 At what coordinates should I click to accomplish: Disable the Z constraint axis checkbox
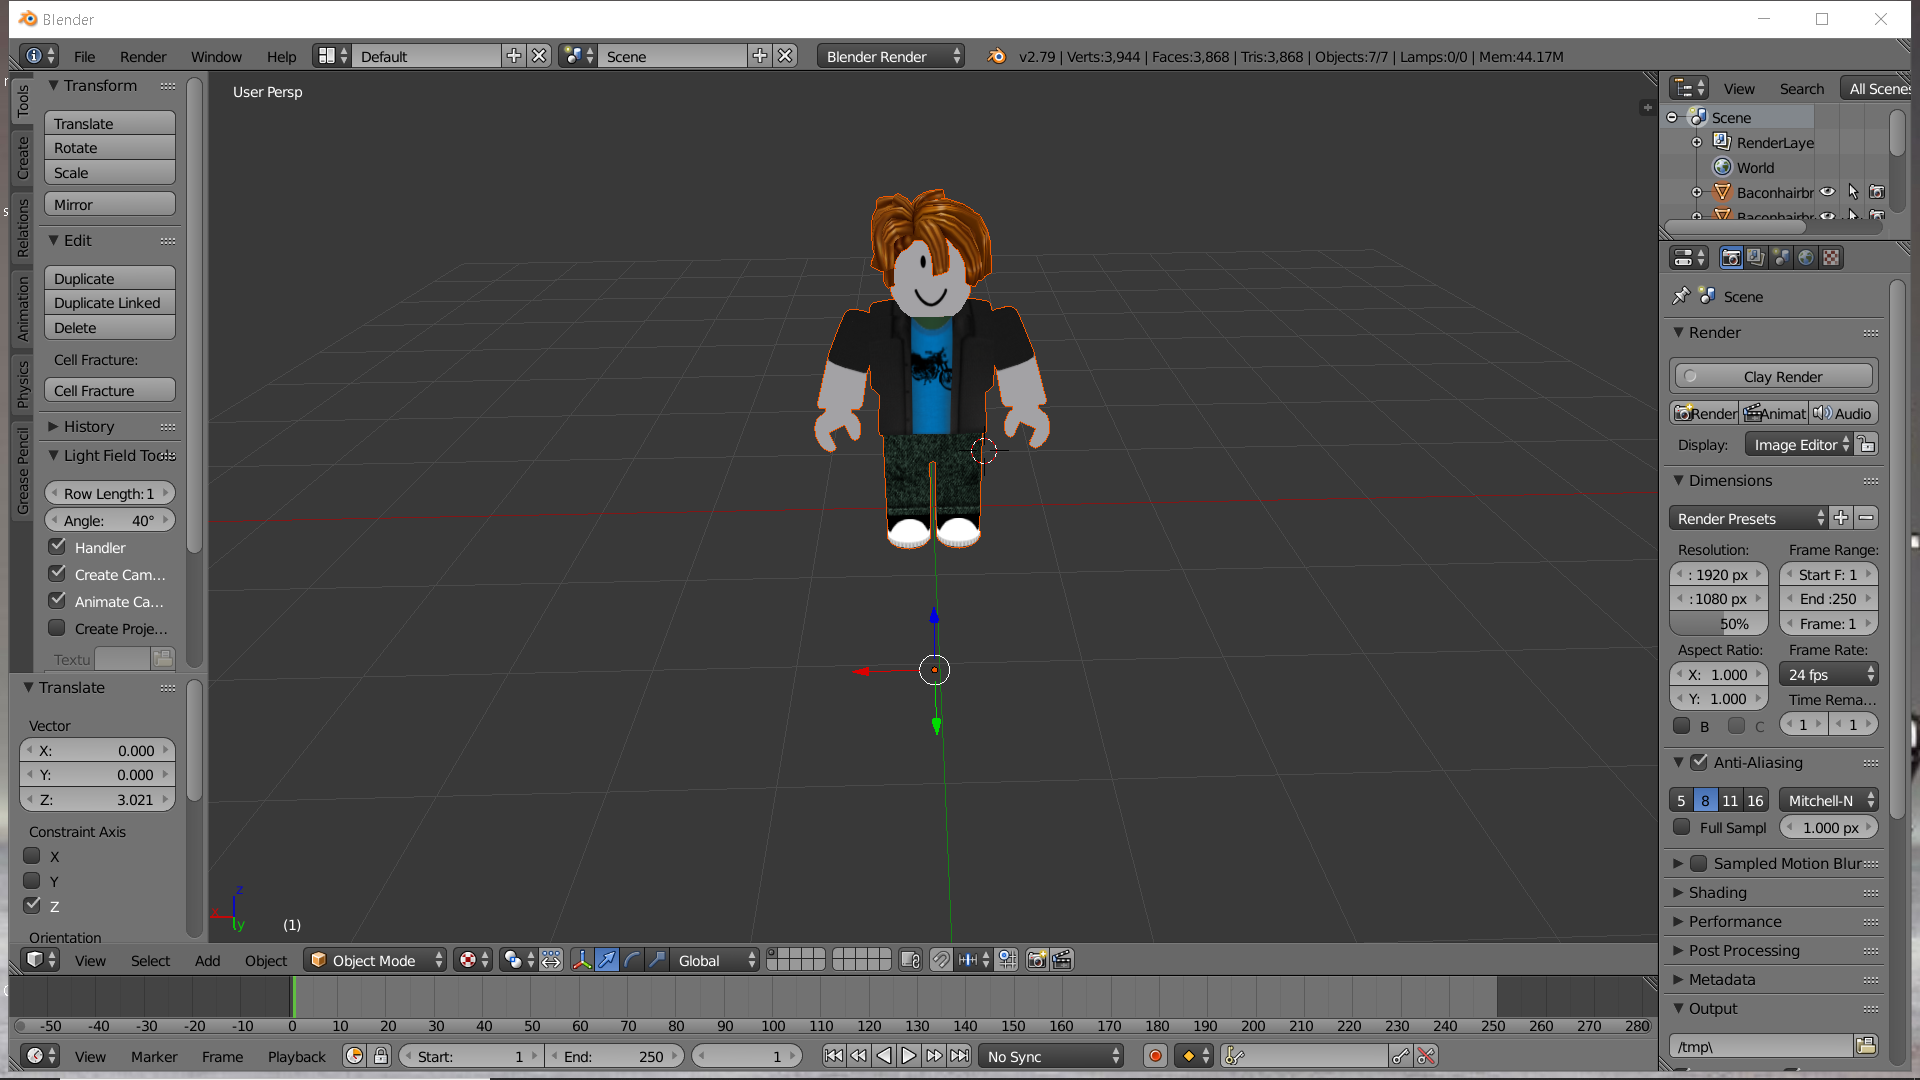pyautogui.click(x=32, y=906)
